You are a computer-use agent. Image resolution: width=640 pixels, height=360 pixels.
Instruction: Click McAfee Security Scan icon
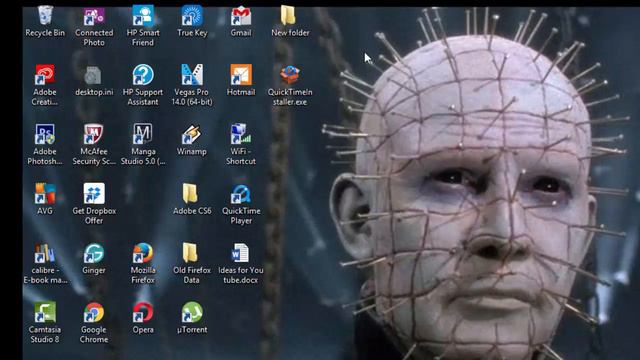(94, 134)
